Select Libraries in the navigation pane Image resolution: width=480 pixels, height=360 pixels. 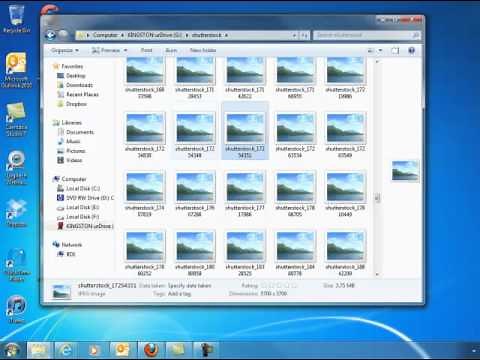tap(71, 123)
